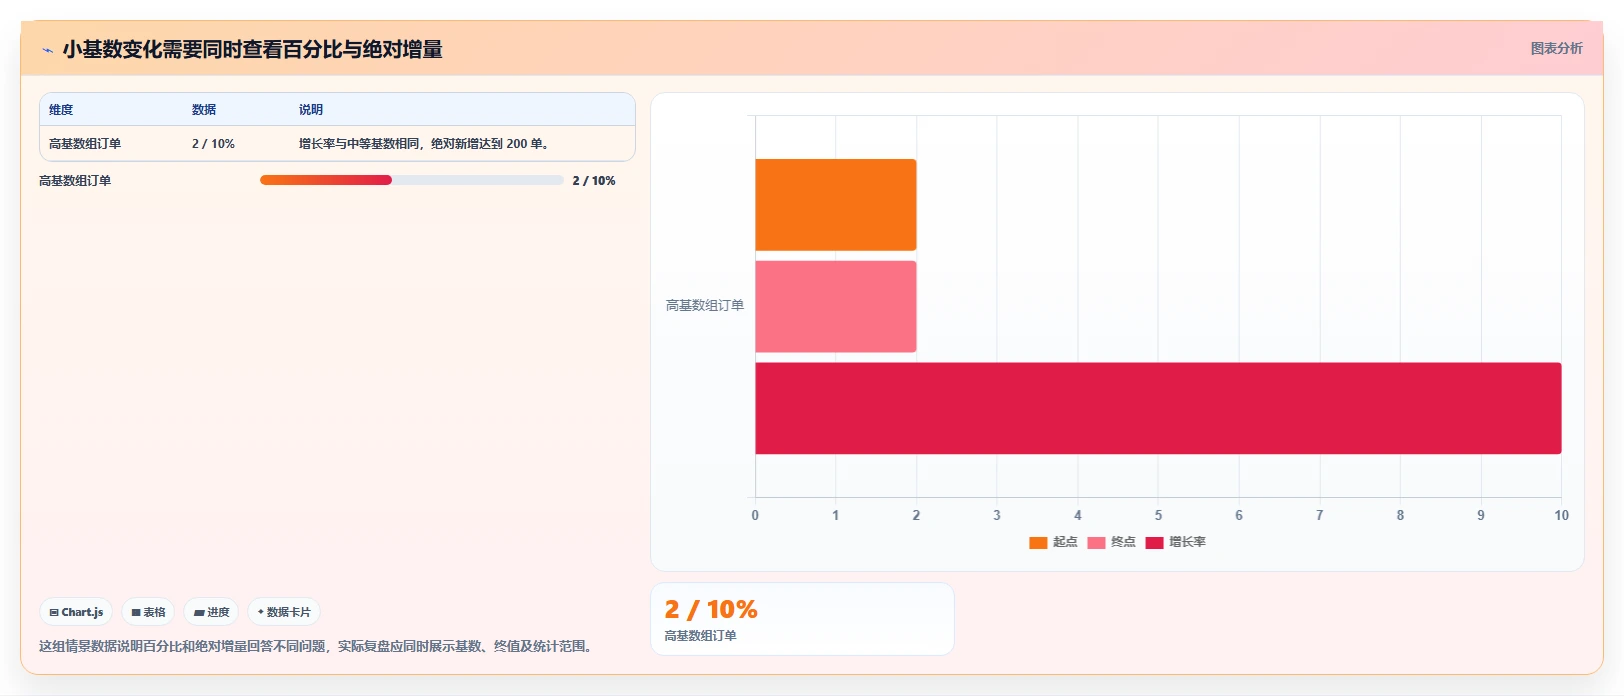Click the 维度 column header
Image resolution: width=1624 pixels, height=696 pixels.
pyautogui.click(x=61, y=110)
